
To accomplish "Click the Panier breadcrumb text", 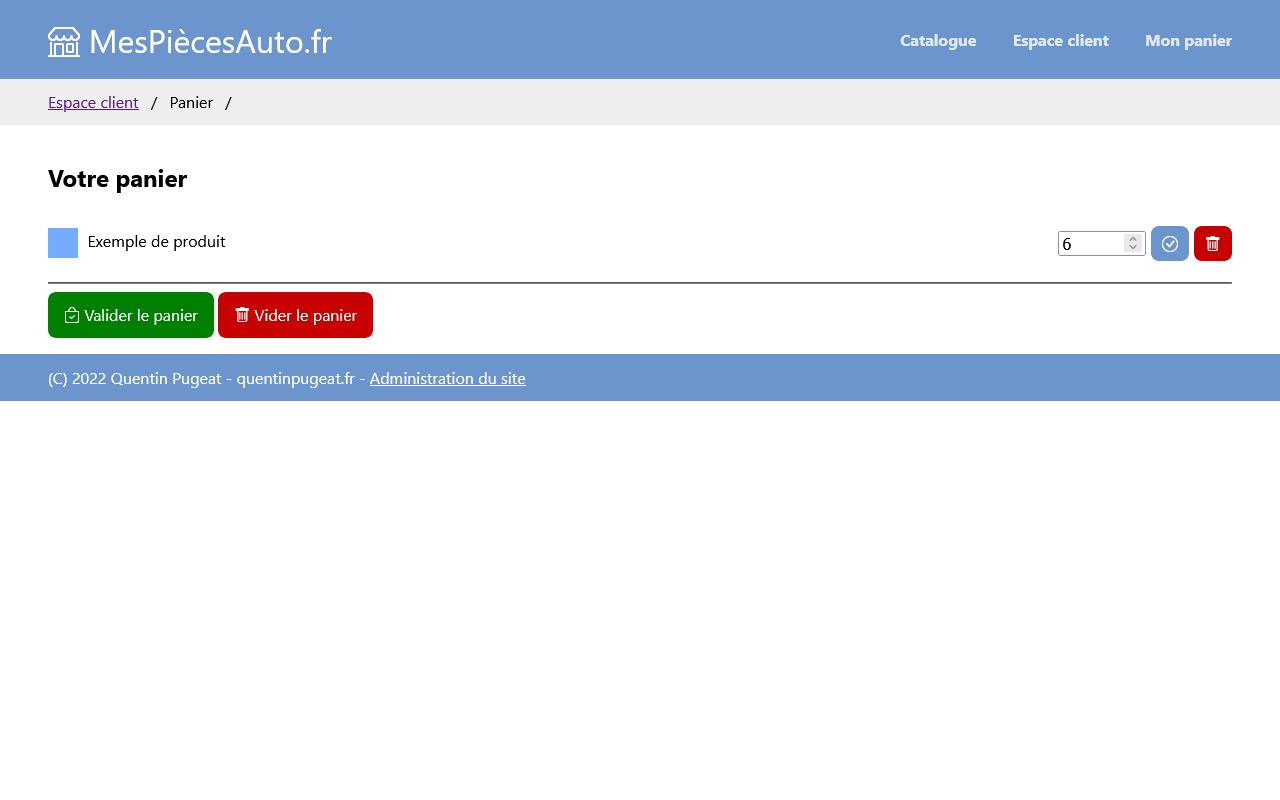I will pos(191,102).
